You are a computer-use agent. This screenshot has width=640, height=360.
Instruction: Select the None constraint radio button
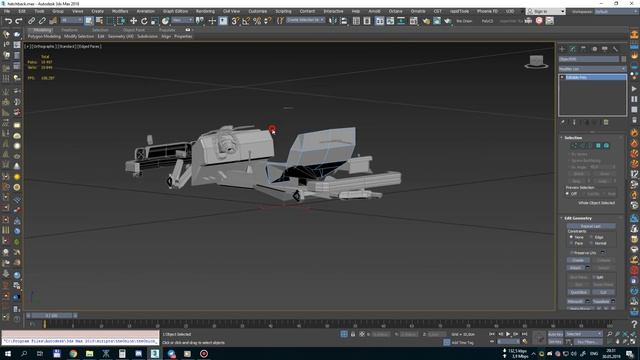[x=571, y=237]
